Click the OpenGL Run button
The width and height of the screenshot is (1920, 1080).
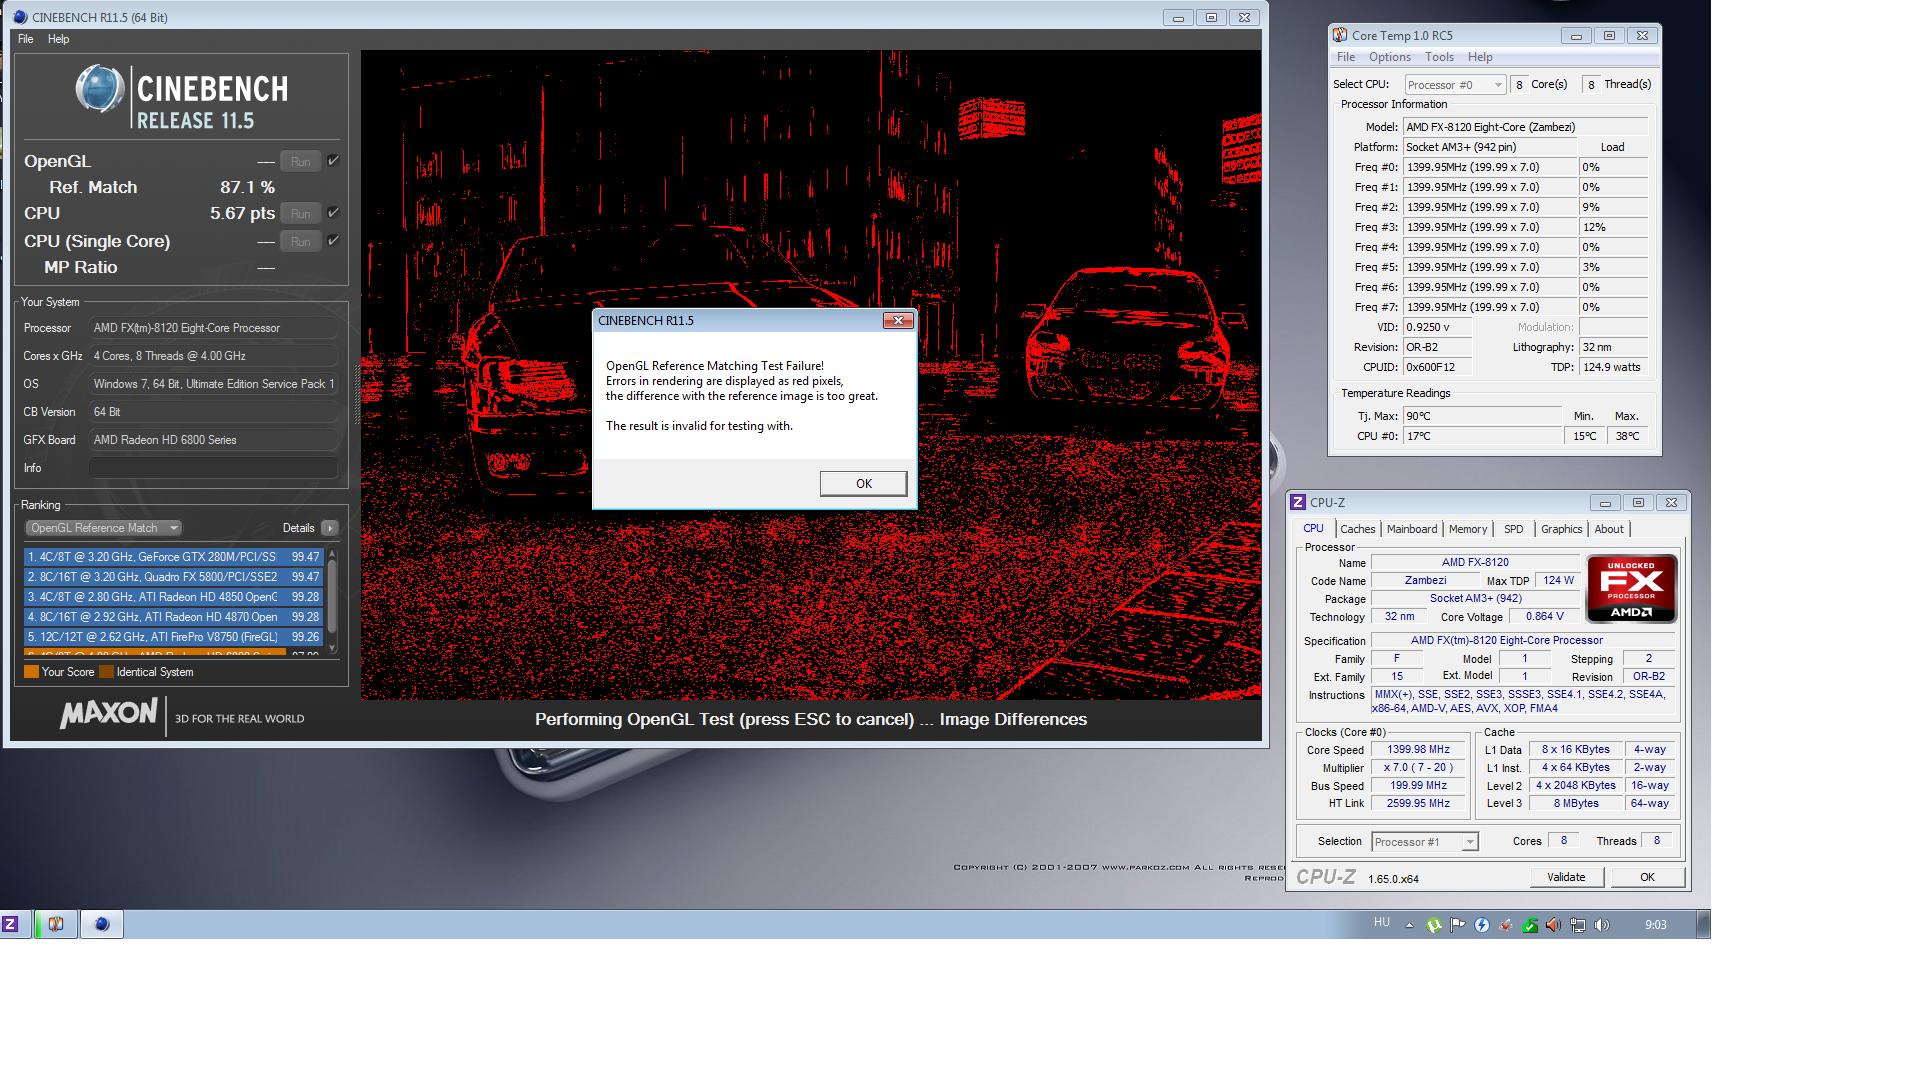tap(300, 161)
